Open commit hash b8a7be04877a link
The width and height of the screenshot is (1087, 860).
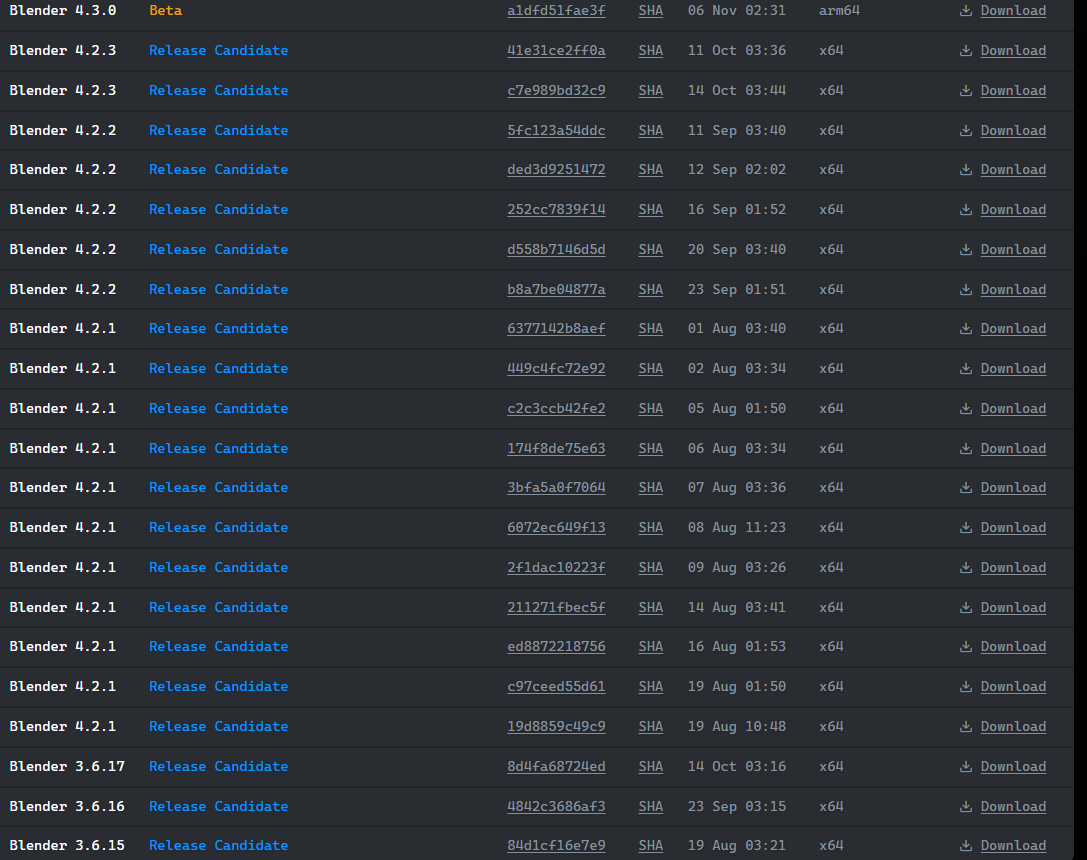[556, 290]
